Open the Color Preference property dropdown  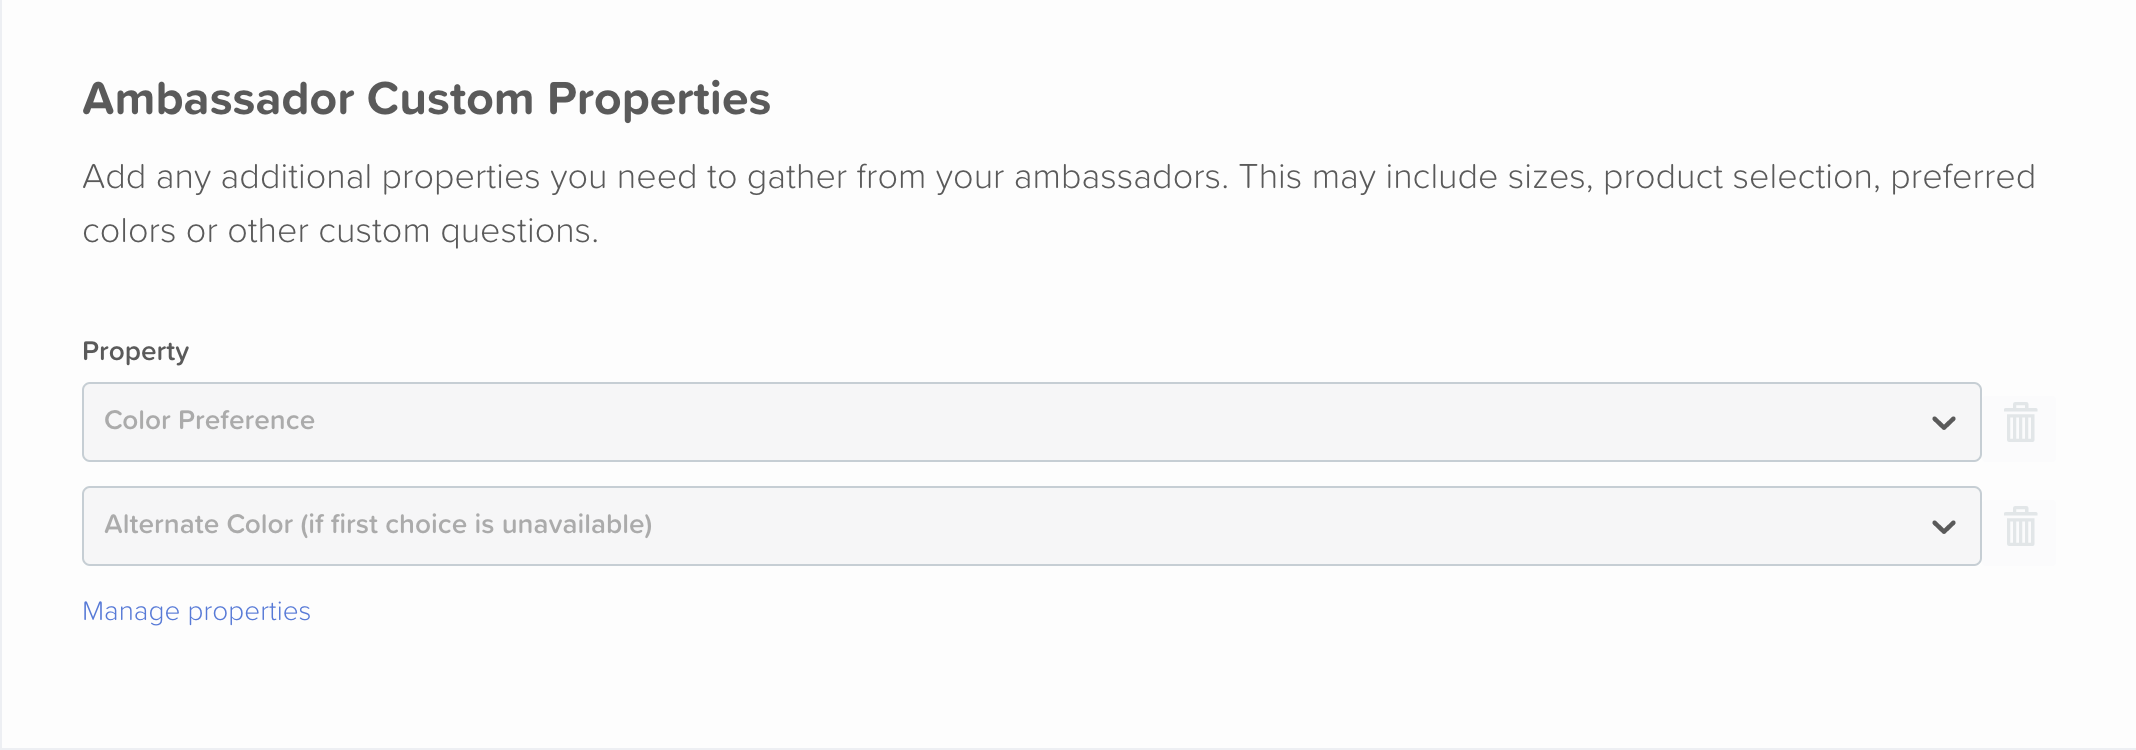(x=1031, y=422)
